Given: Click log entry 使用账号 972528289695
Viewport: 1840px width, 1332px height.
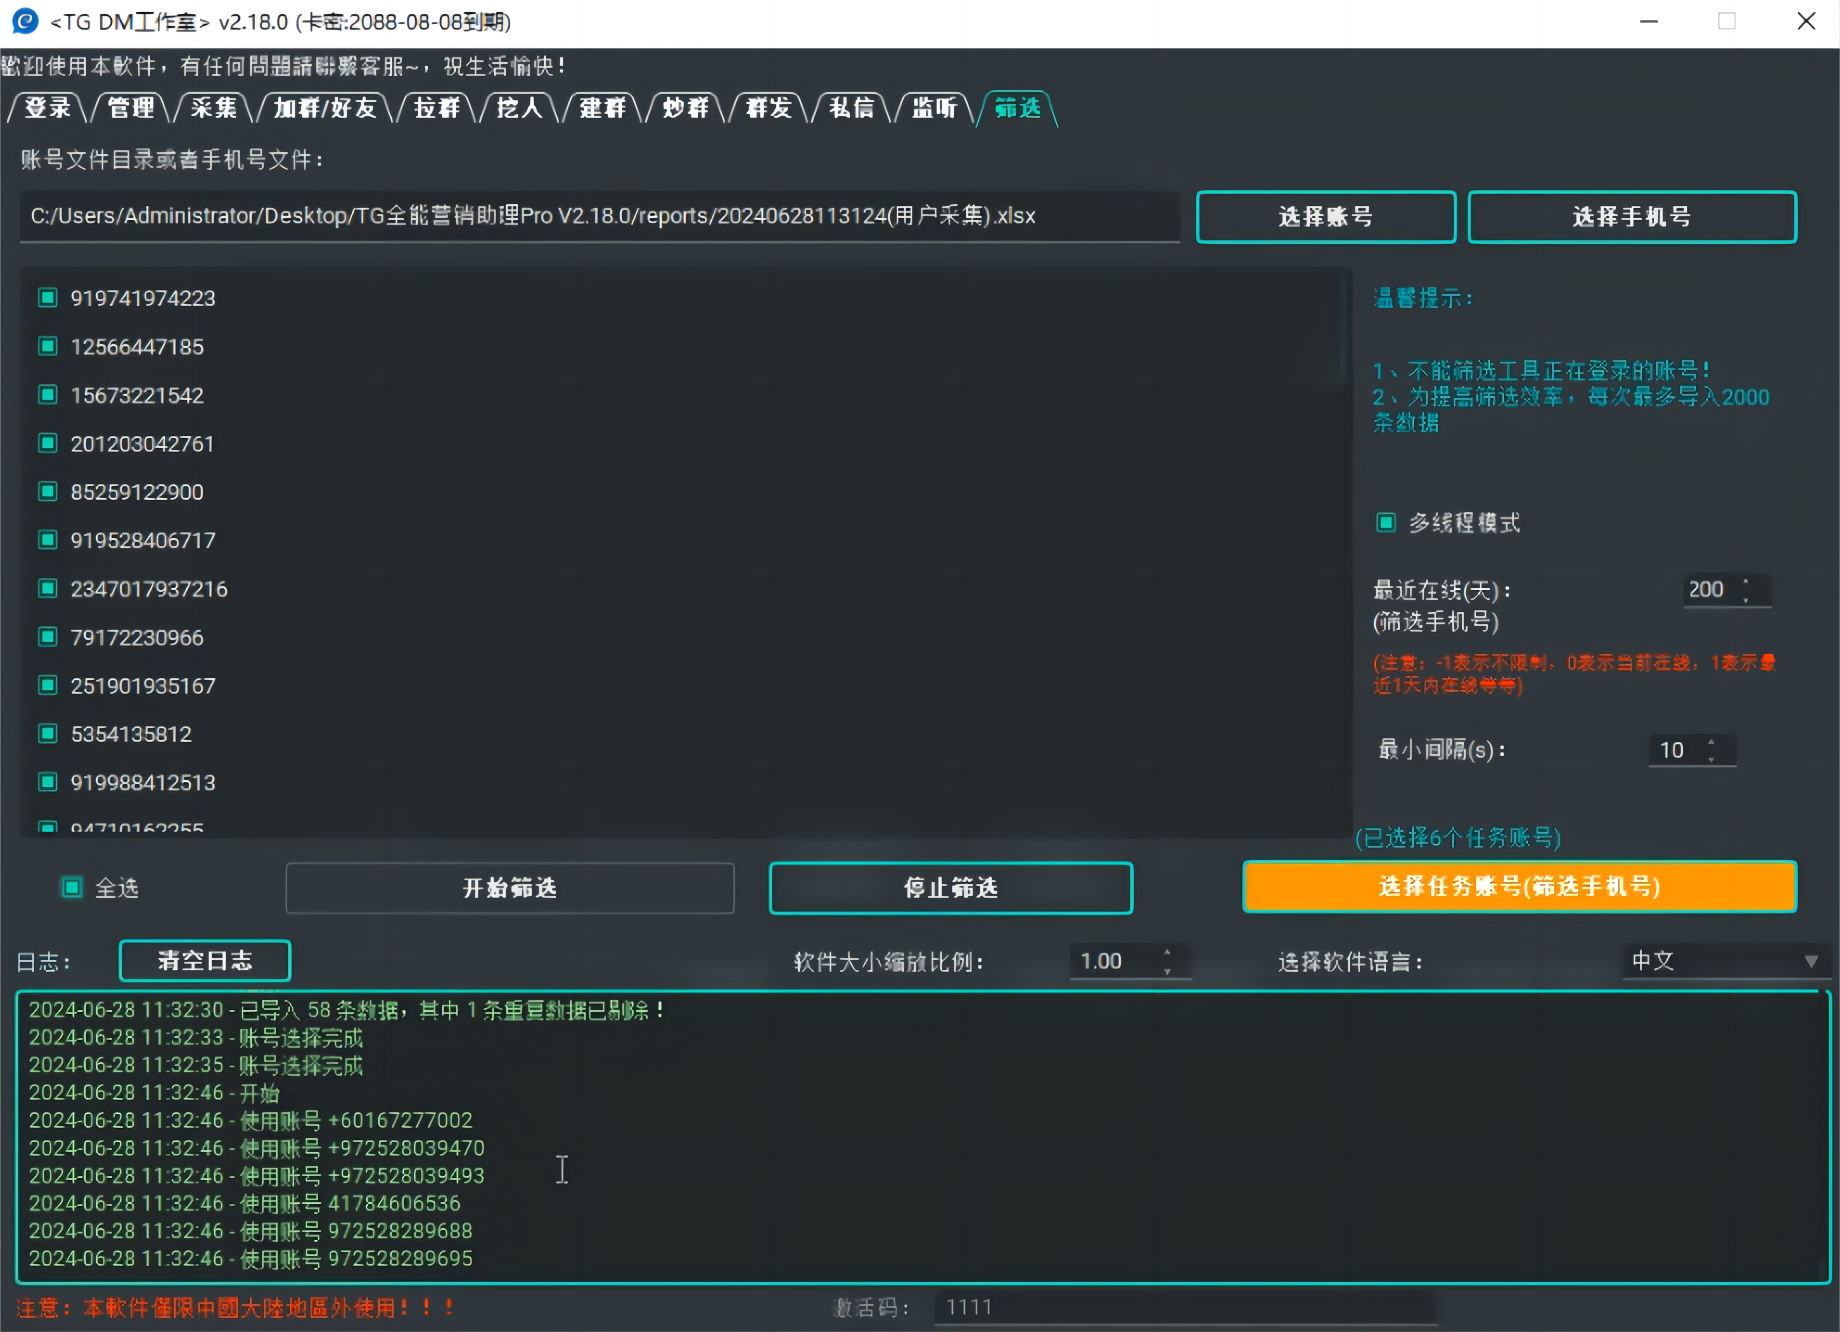Looking at the screenshot, I should pos(250,1258).
